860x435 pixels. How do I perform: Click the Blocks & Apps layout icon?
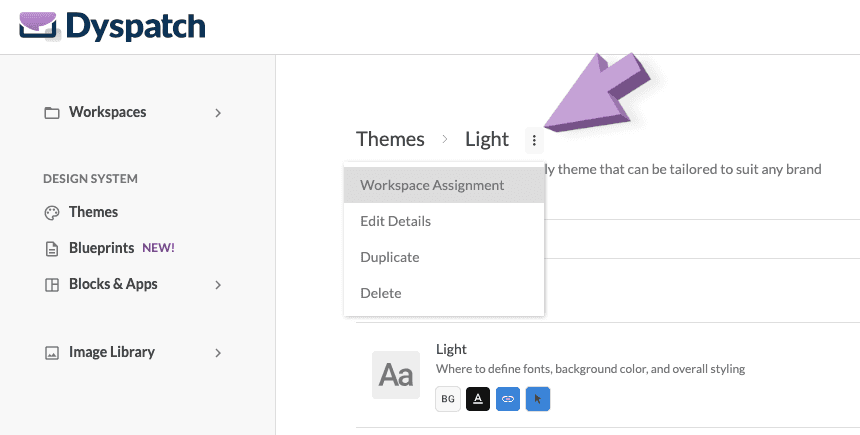pos(52,285)
